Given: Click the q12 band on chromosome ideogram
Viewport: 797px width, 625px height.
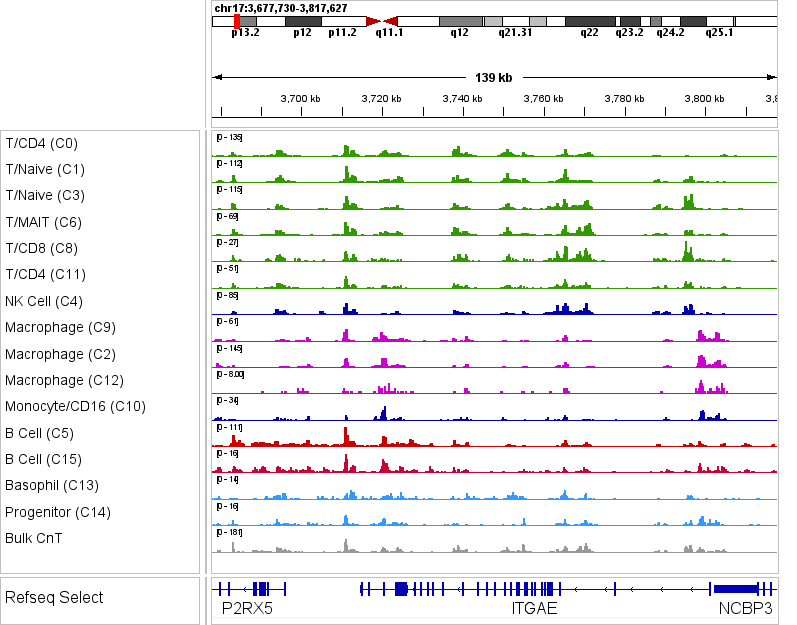Looking at the screenshot, I should coord(460,21).
